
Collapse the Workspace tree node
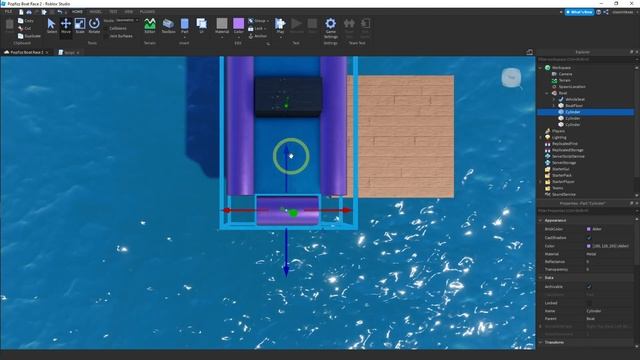(x=541, y=67)
